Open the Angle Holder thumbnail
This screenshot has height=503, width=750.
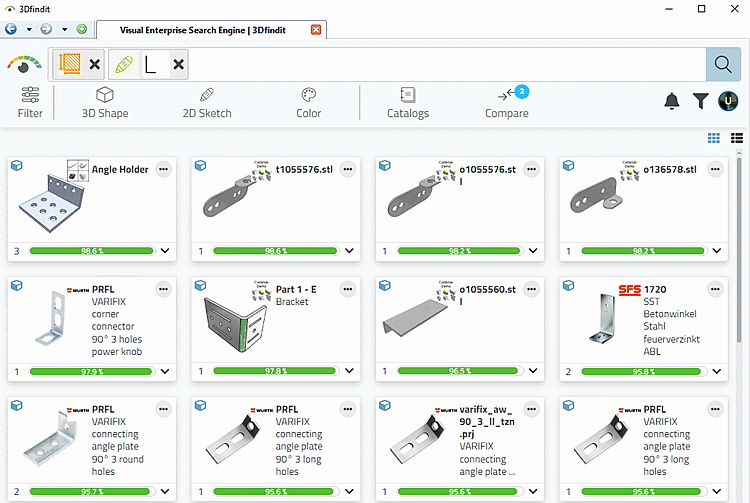(52, 203)
